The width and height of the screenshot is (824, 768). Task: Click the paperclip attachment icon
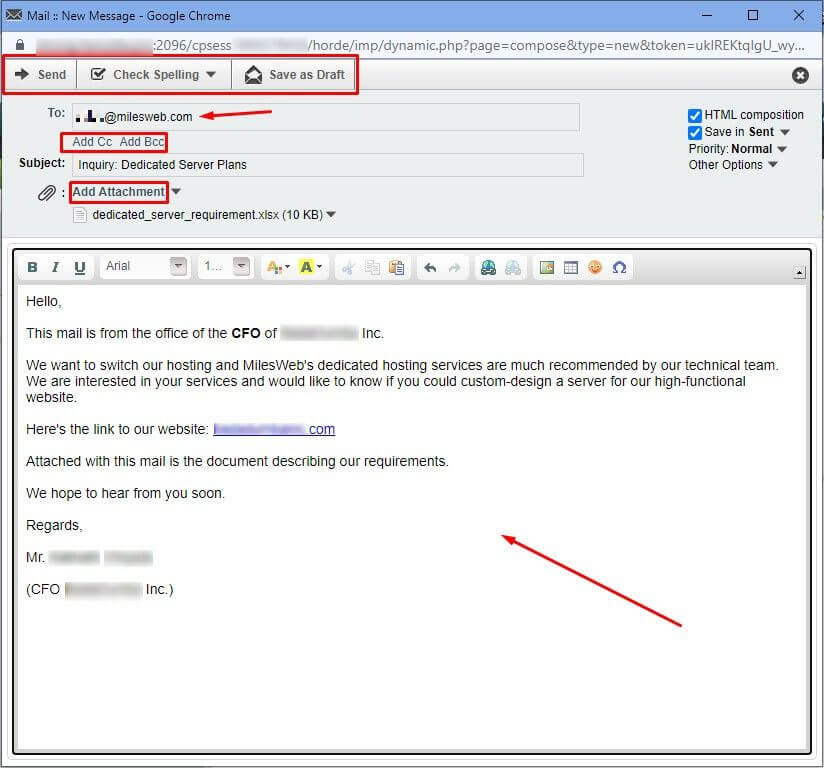point(47,193)
